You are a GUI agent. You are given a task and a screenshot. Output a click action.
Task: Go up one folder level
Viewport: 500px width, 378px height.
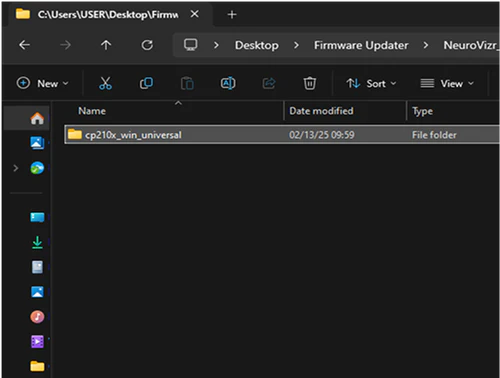(x=106, y=45)
